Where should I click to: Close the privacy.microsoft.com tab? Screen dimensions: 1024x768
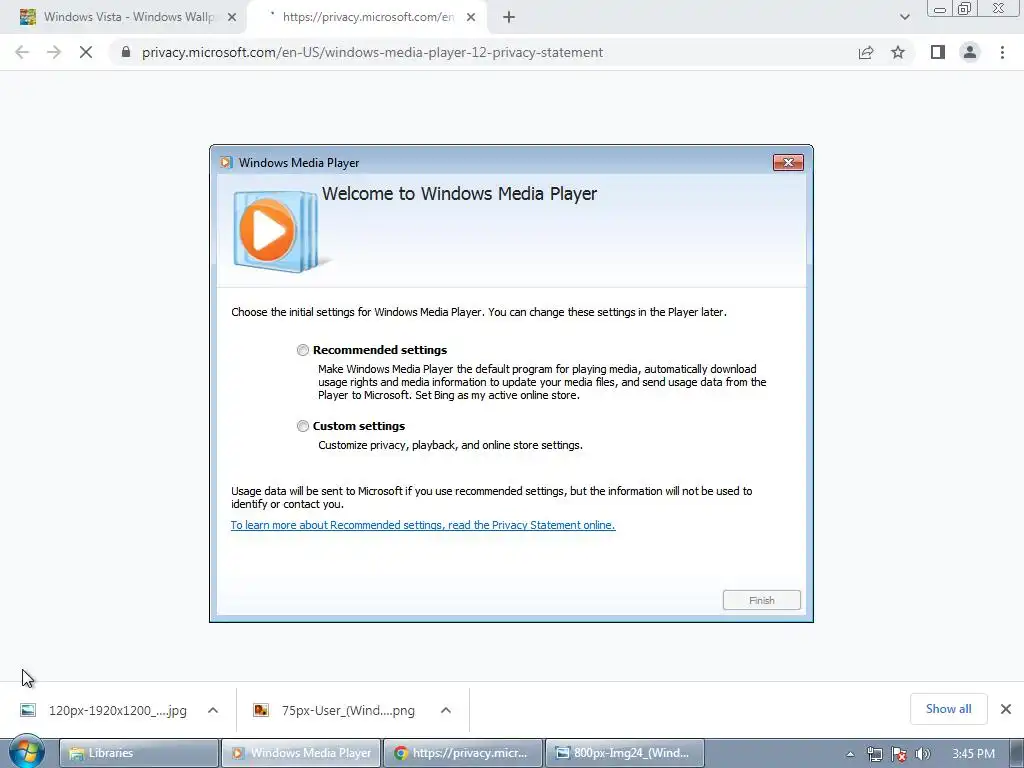471,18
